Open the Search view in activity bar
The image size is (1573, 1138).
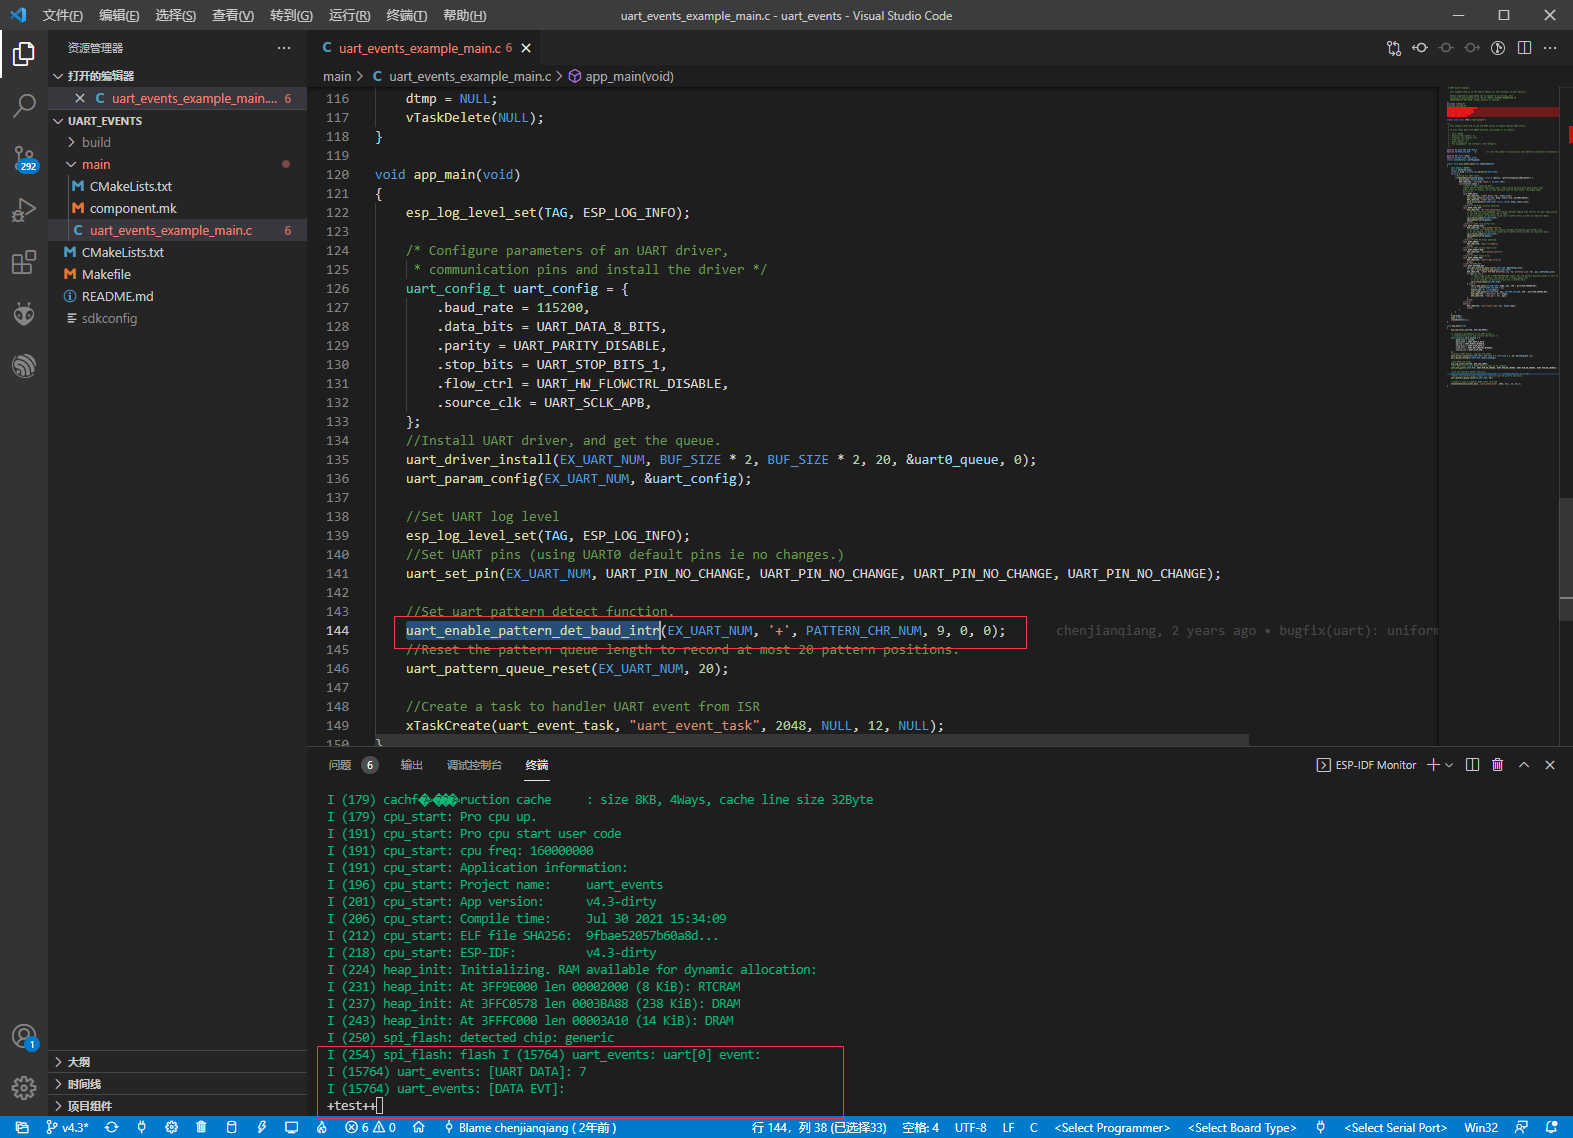[24, 105]
